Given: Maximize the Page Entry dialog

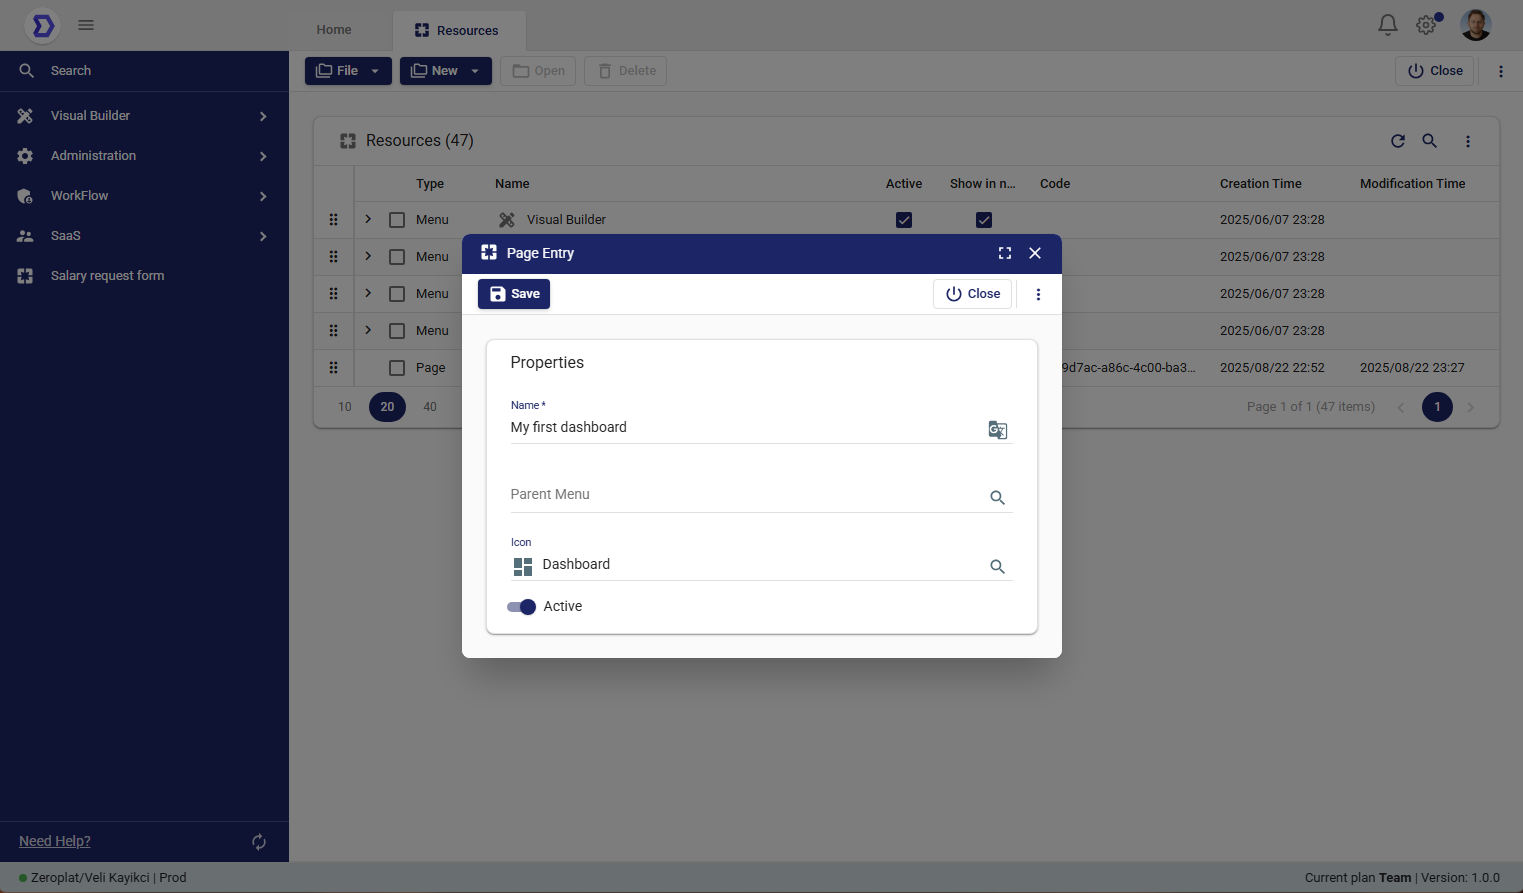Looking at the screenshot, I should click(x=1004, y=253).
